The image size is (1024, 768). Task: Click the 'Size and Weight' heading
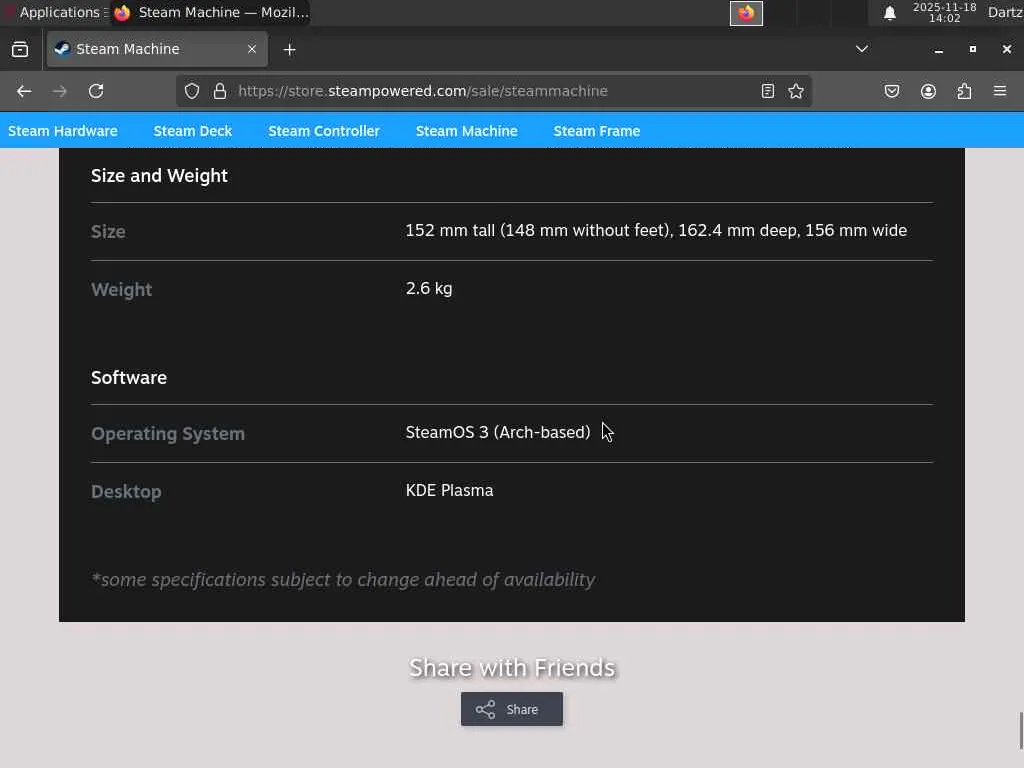[159, 176]
